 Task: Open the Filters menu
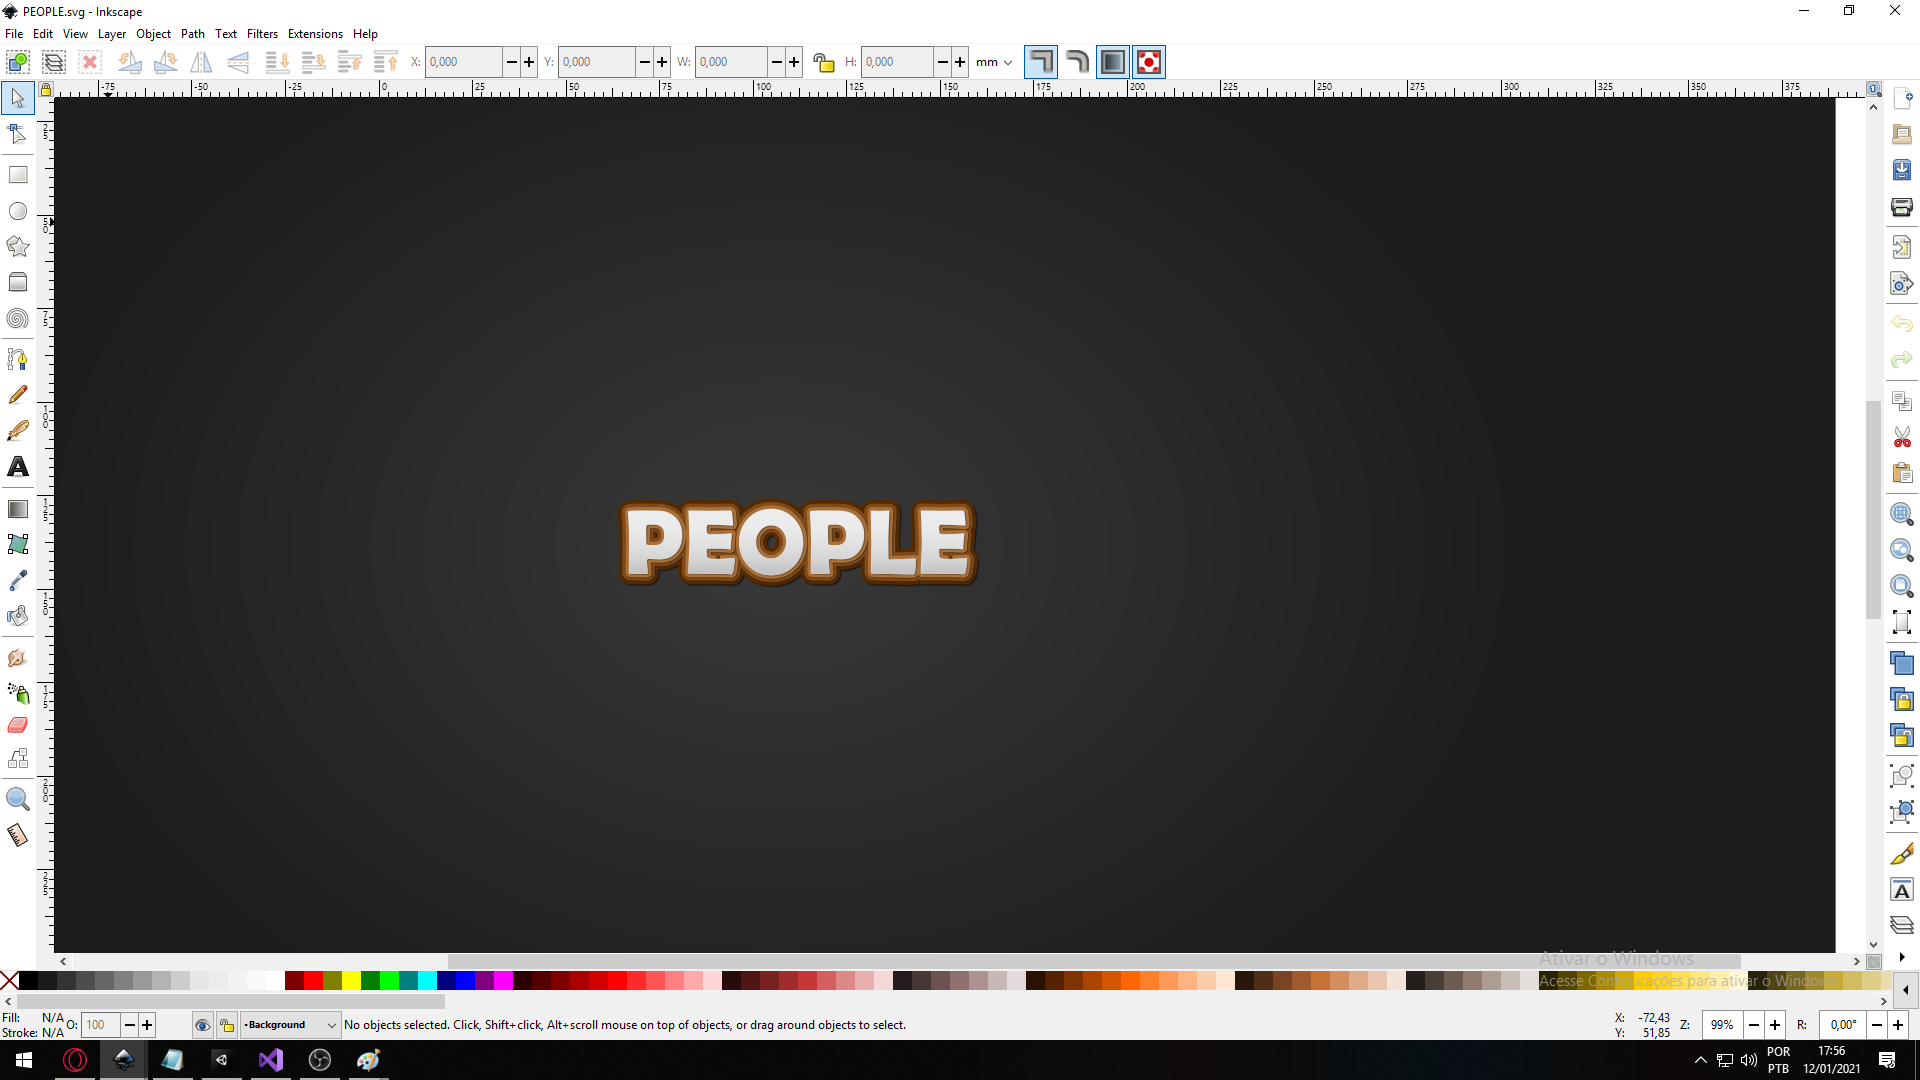262,33
